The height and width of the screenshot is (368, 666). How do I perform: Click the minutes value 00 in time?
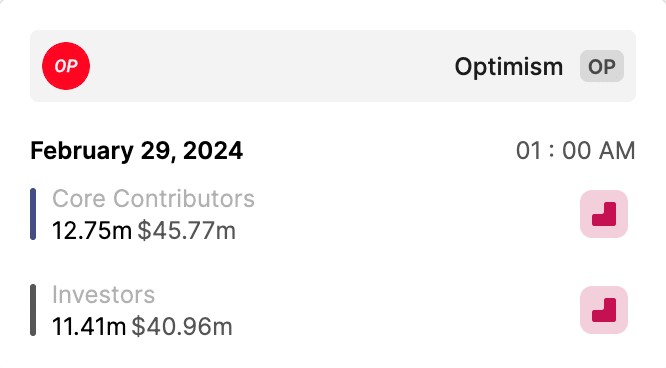coord(576,151)
